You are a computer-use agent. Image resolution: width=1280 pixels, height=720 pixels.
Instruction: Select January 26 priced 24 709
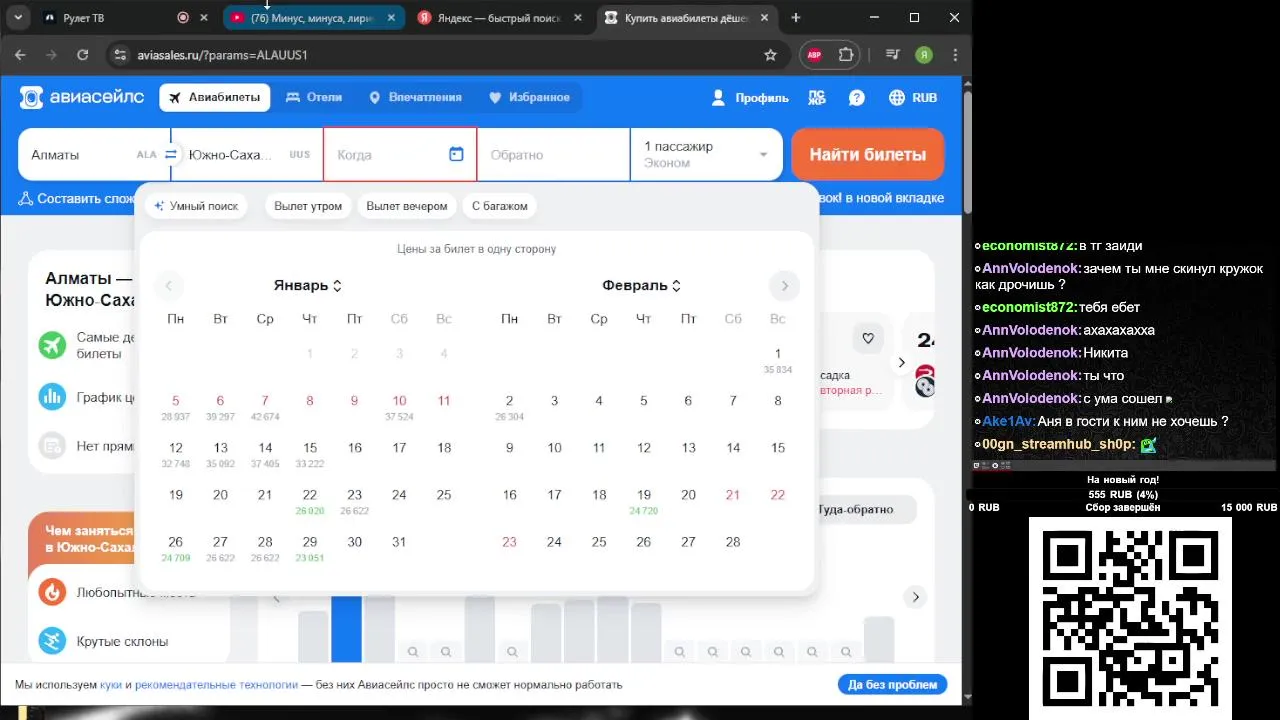coord(175,548)
